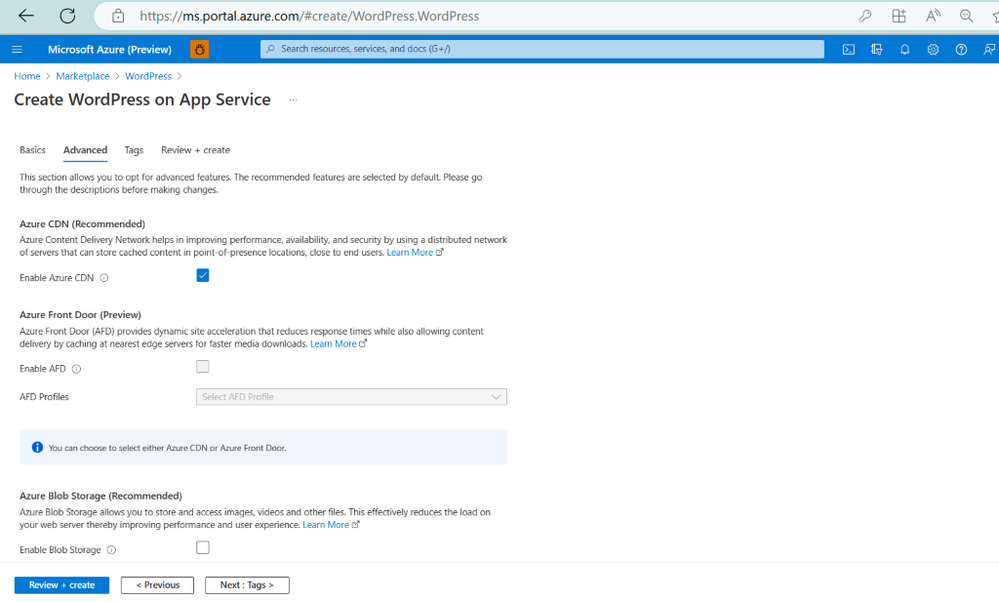
Task: Open the ellipsis menu next to page title
Action: pos(293,100)
